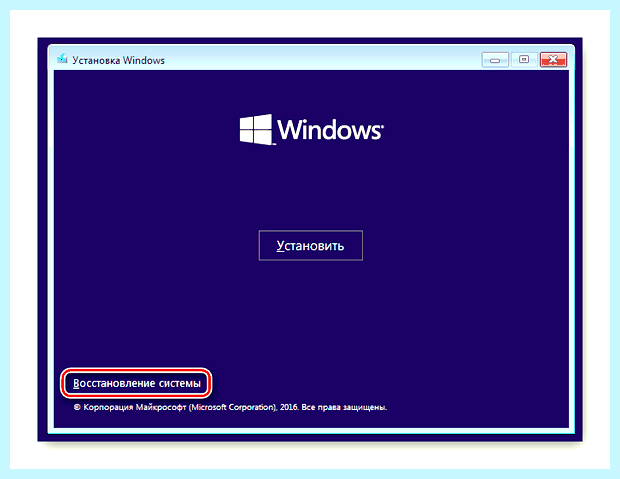Click the Windows logo in the center

[312, 129]
